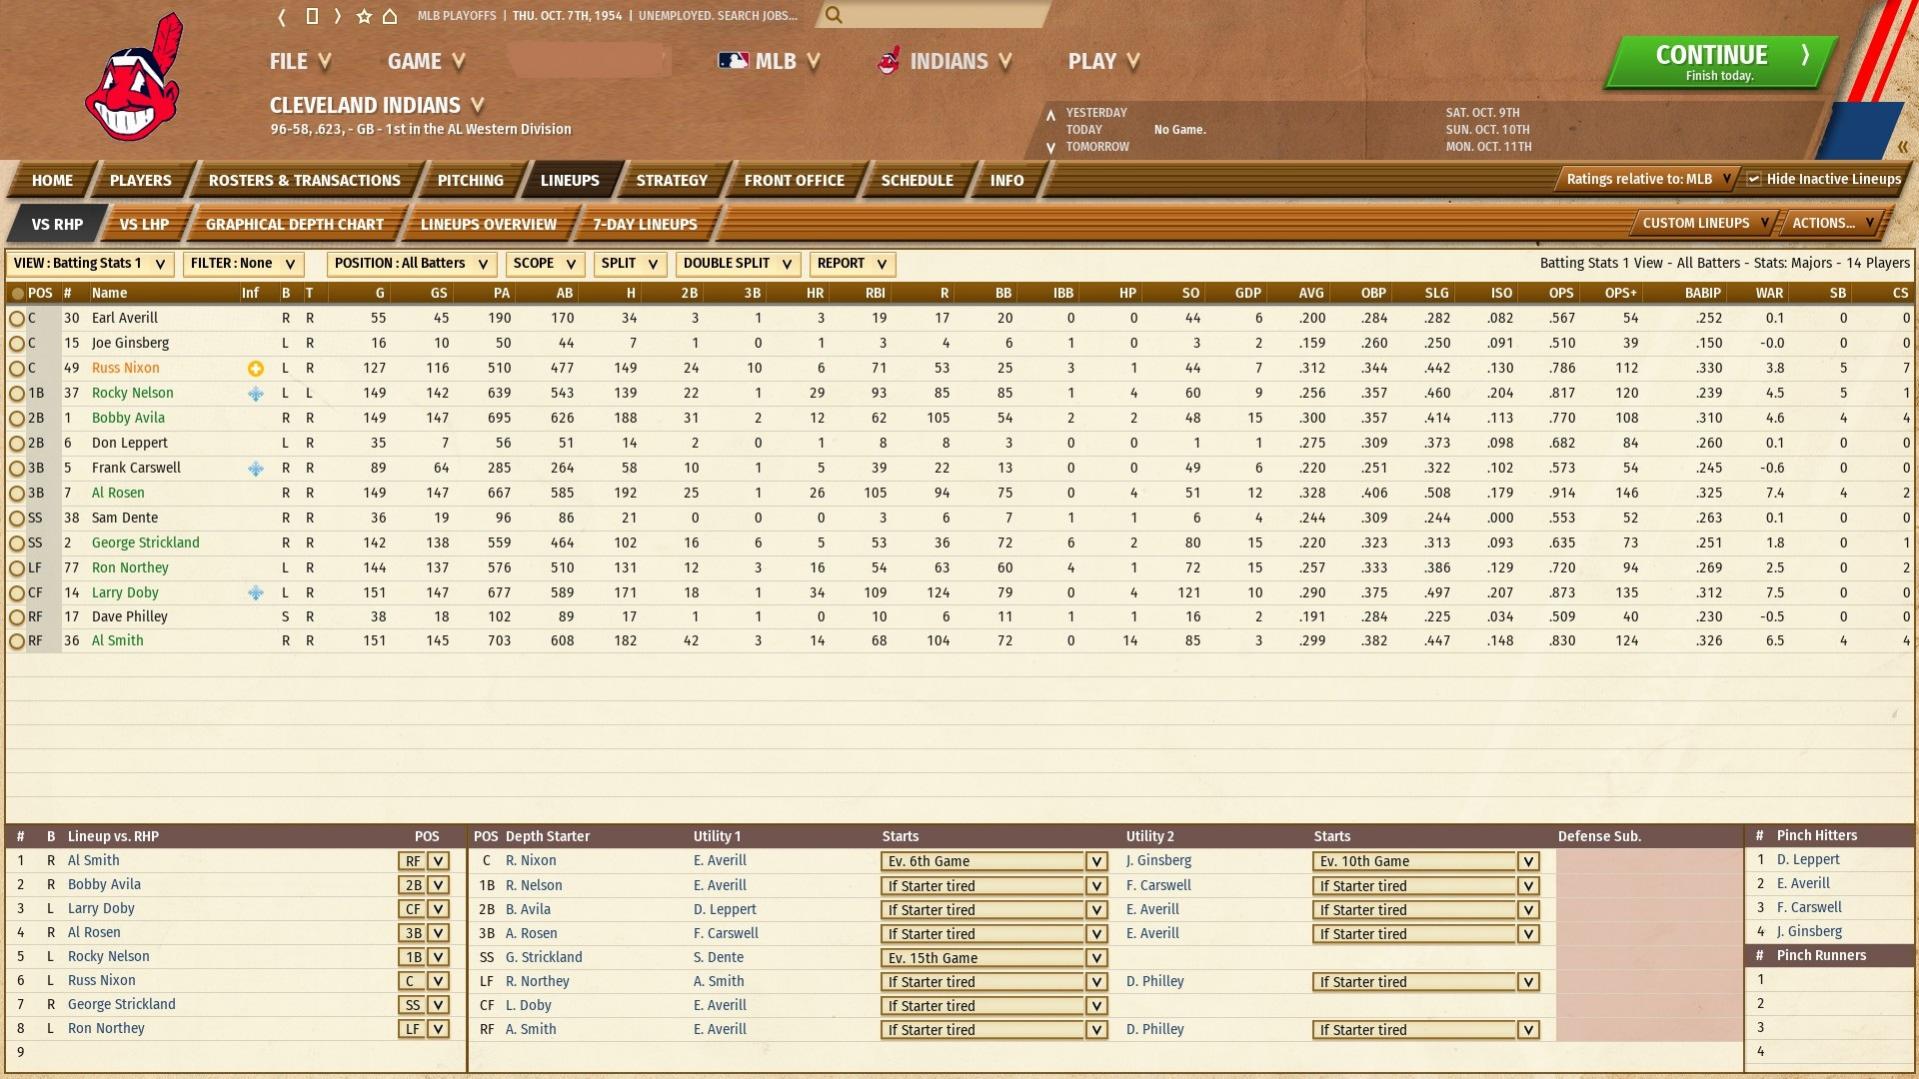1919x1079 pixels.
Task: Click the schedule up arrow
Action: 1050,114
